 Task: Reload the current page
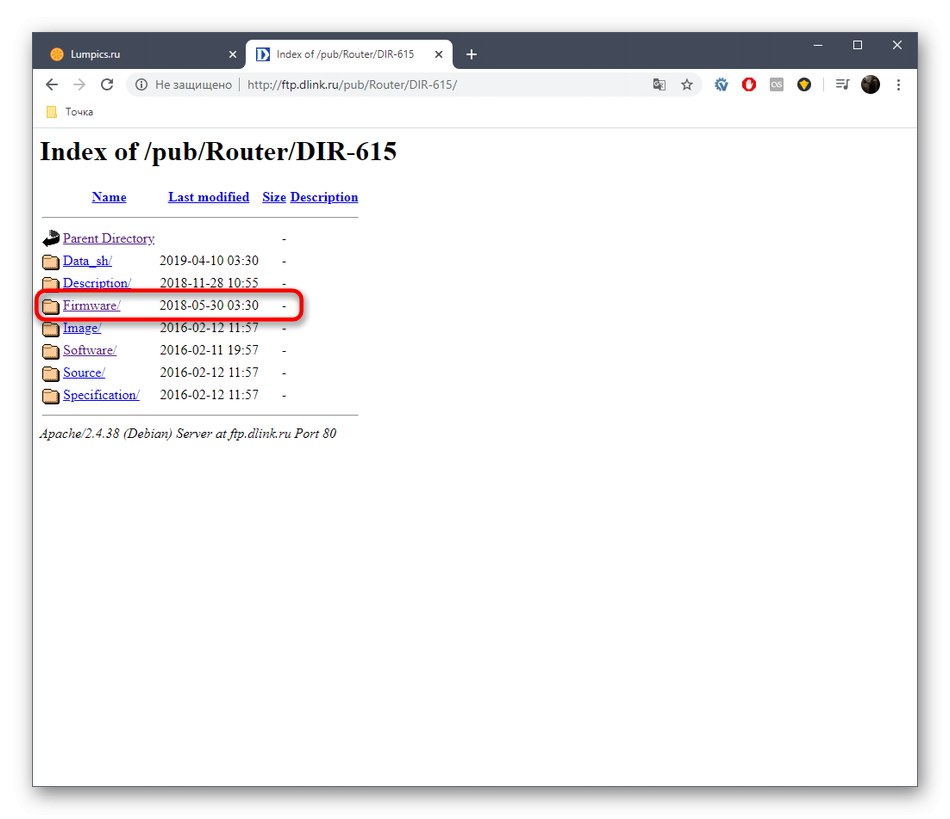(x=107, y=85)
